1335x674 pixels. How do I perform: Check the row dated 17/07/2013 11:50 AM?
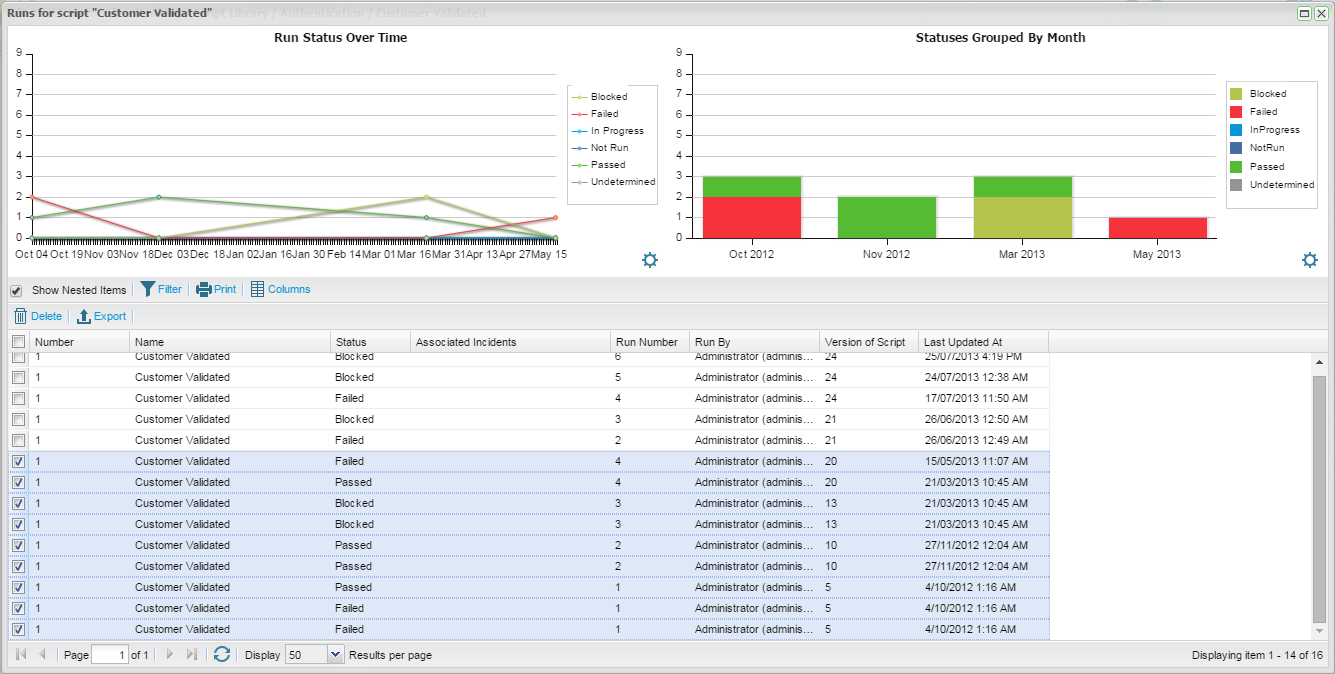tap(18, 398)
